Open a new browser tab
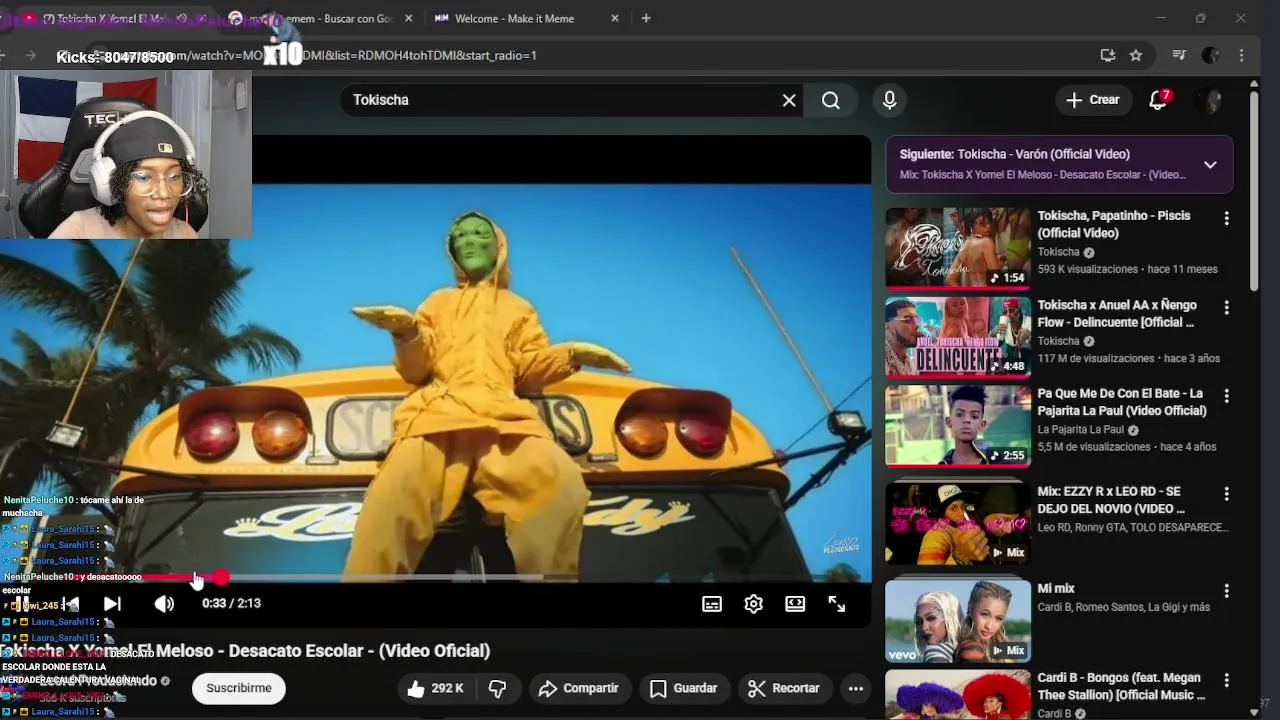Image resolution: width=1280 pixels, height=720 pixels. [x=646, y=18]
